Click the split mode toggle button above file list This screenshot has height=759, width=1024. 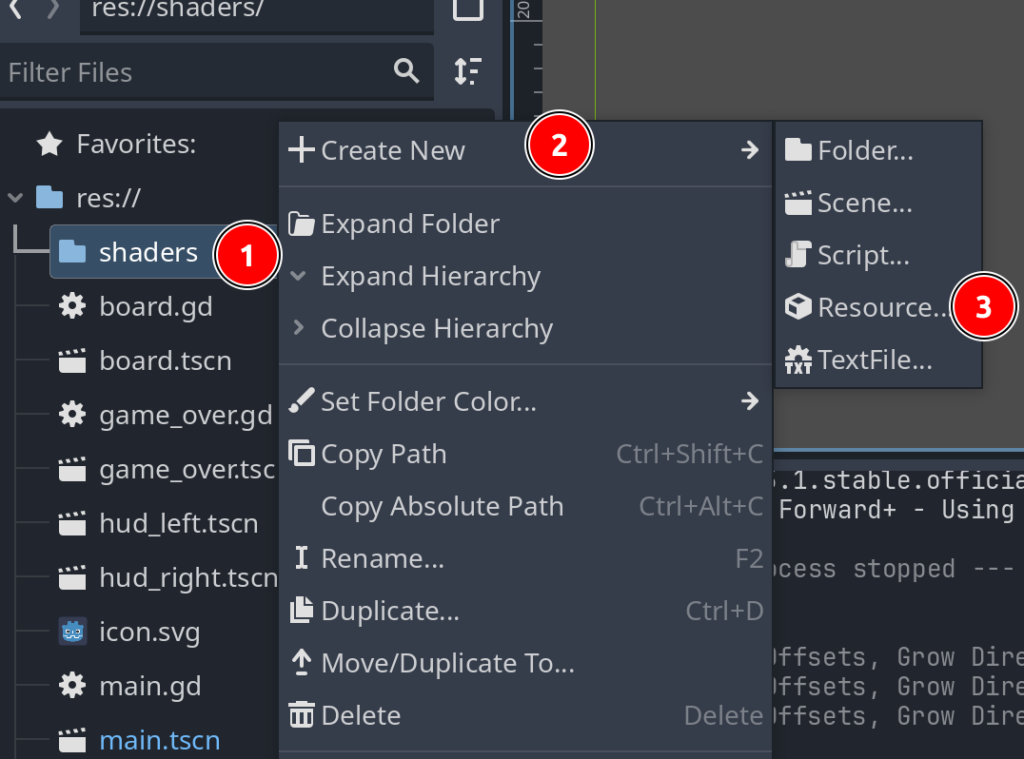pos(468,10)
